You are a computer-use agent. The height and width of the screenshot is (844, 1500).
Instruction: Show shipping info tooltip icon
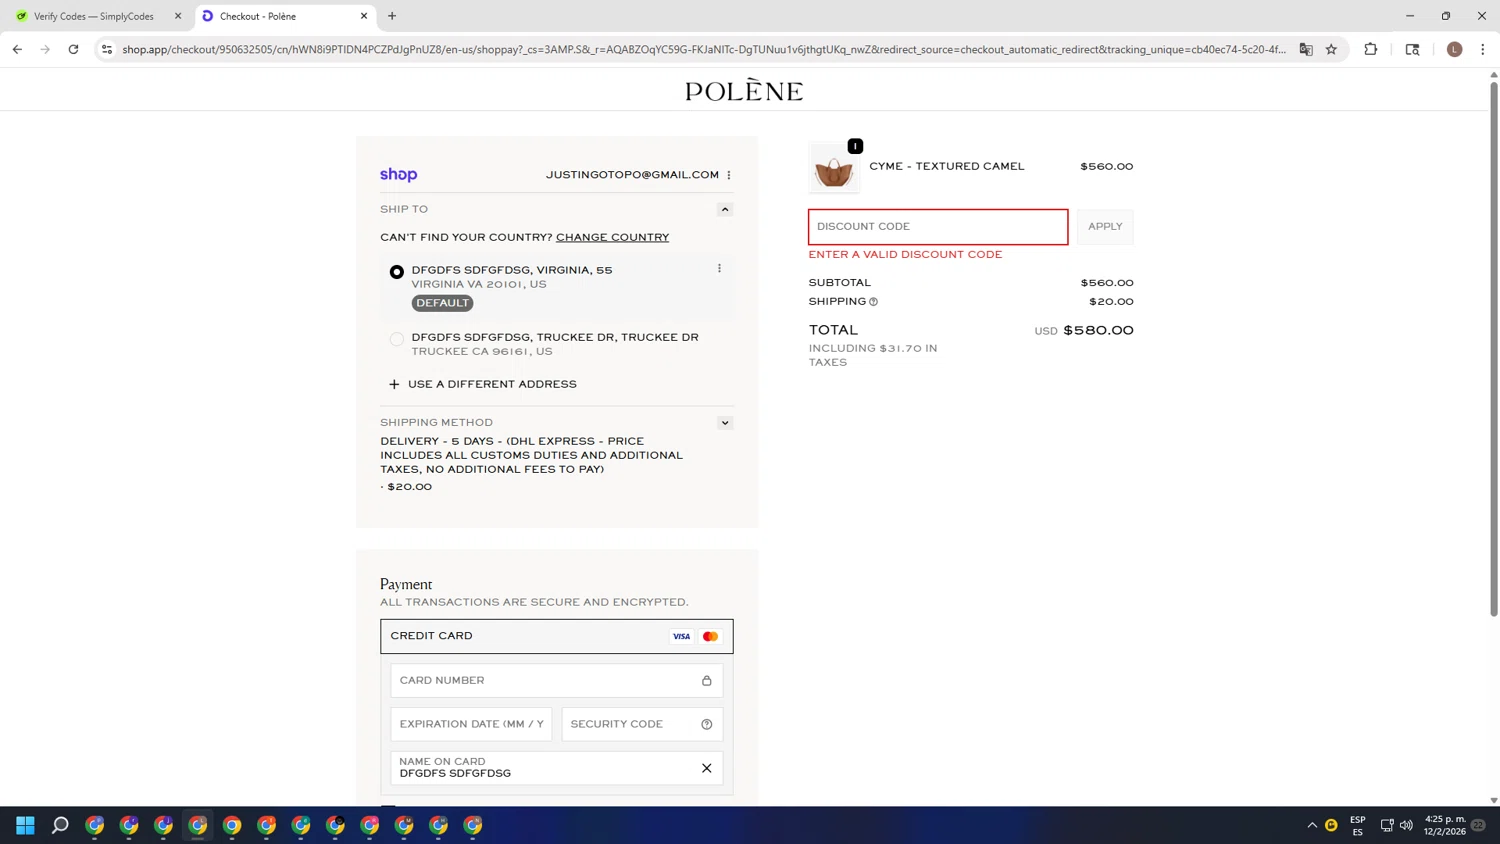tap(873, 302)
